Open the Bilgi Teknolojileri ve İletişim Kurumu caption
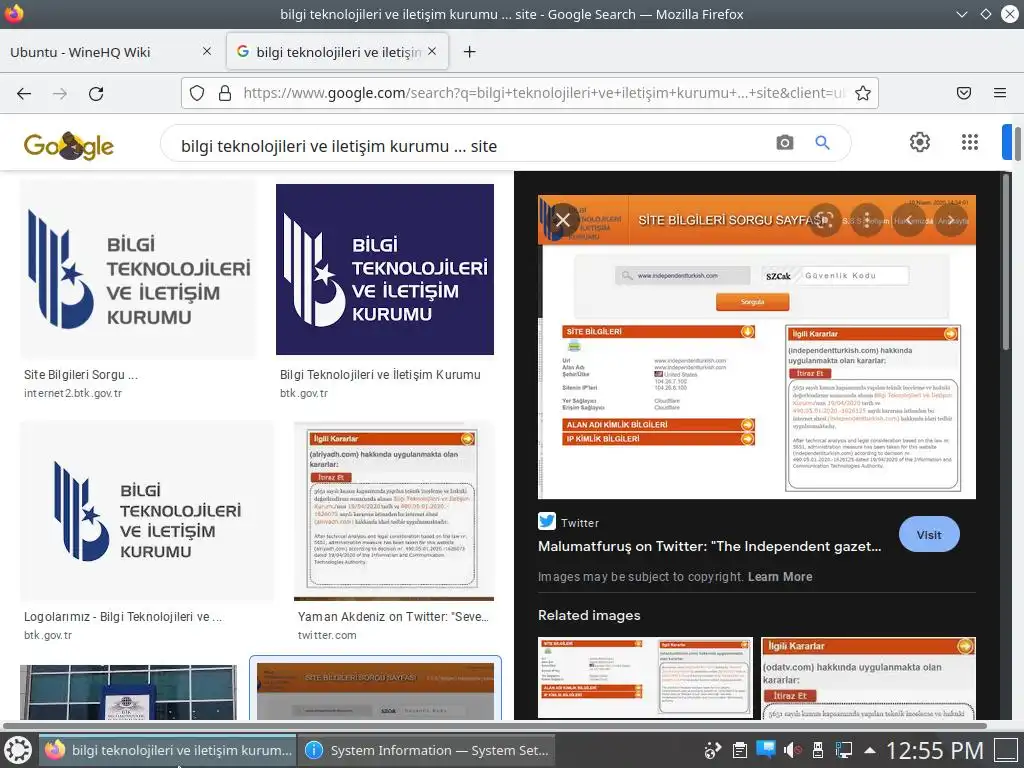 [380, 375]
